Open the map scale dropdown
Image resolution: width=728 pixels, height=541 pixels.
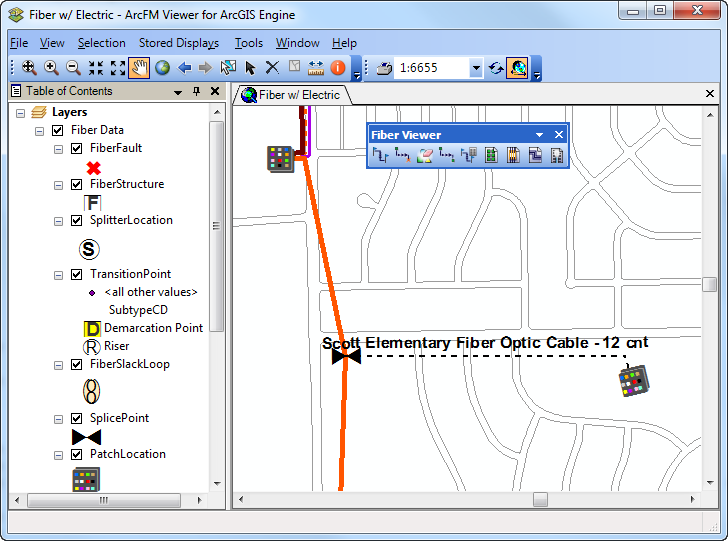(476, 68)
